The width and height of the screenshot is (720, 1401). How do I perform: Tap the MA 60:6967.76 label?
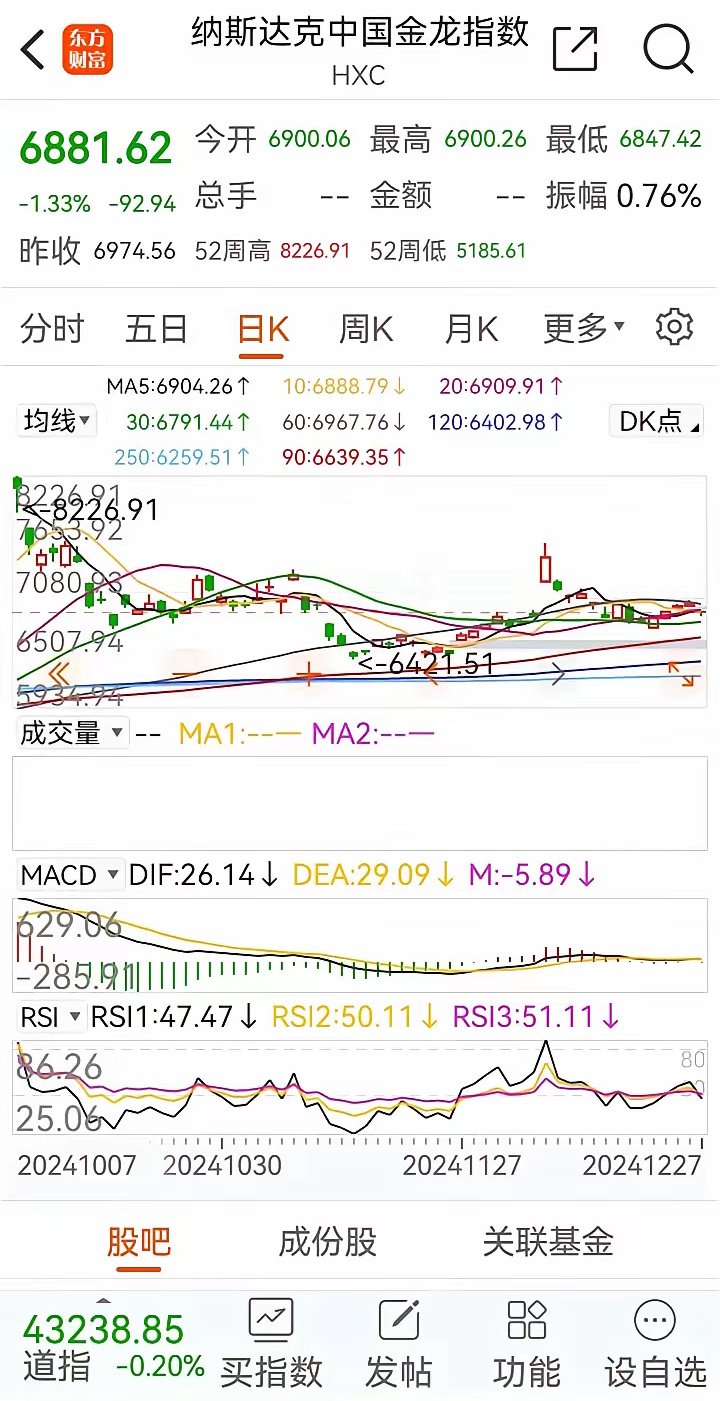coord(344,422)
